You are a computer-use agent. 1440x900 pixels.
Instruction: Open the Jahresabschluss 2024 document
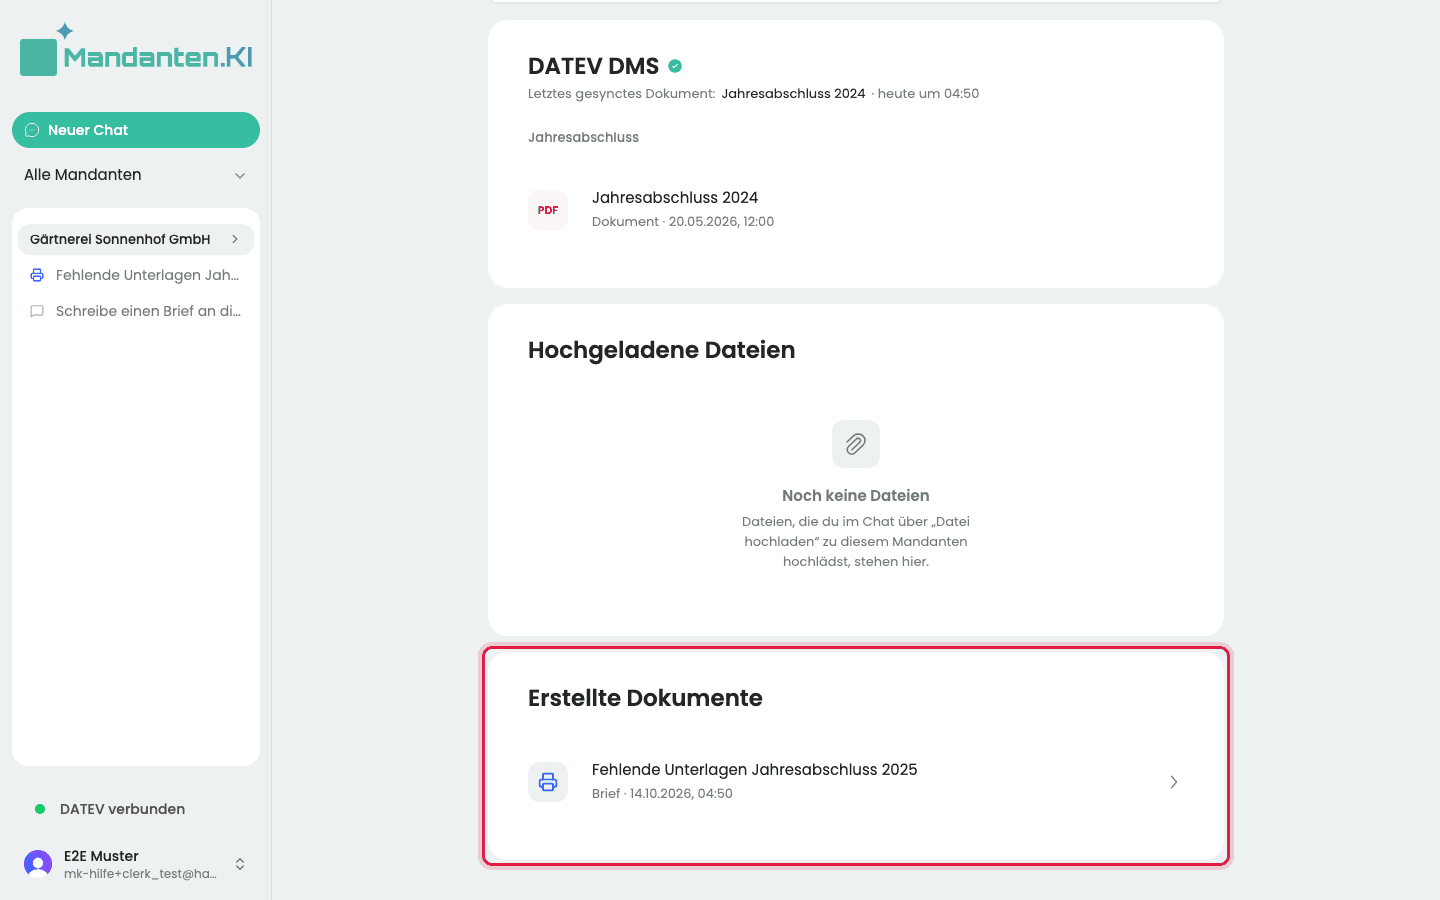pyautogui.click(x=856, y=210)
